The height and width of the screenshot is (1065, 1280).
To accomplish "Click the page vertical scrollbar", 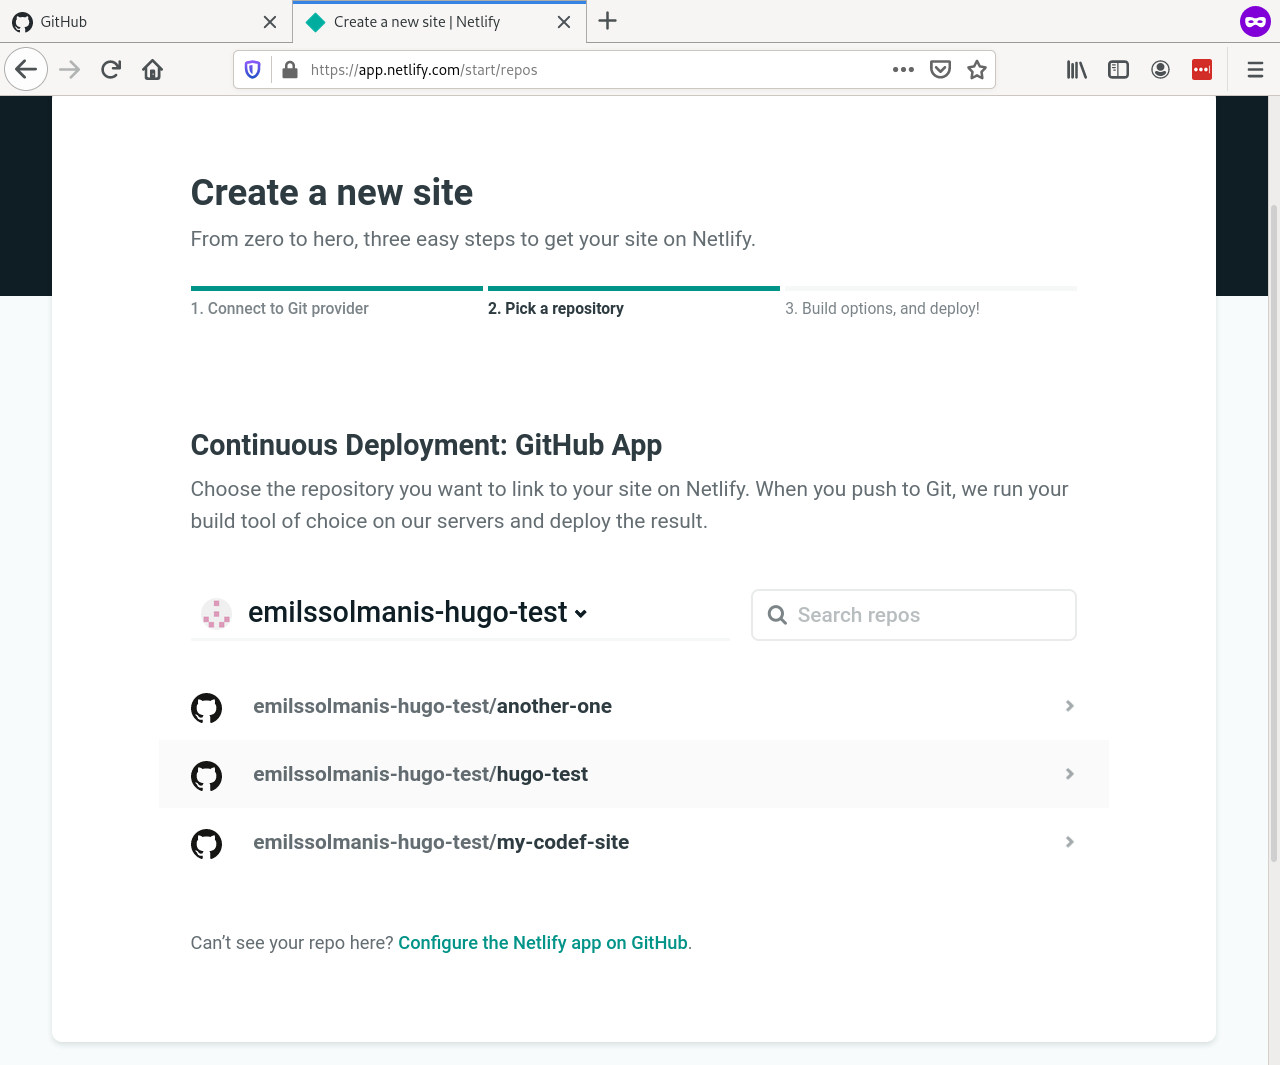I will tap(1273, 533).
